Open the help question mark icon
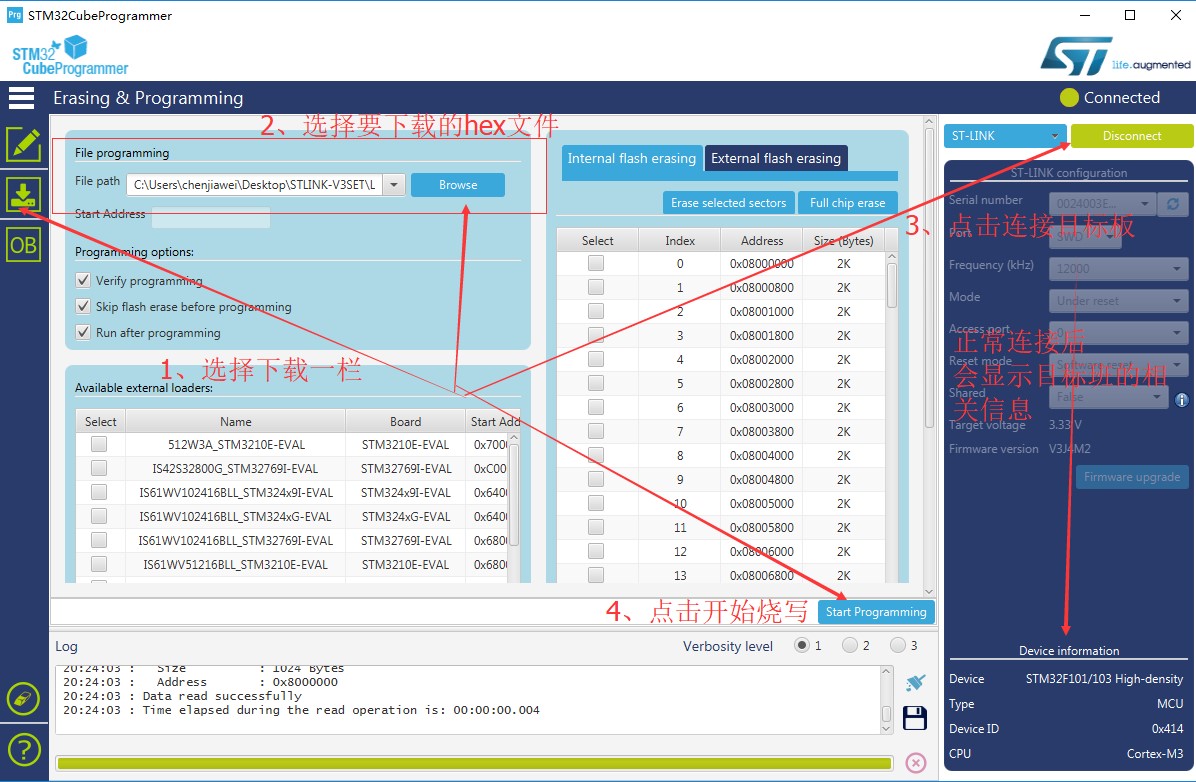 [x=24, y=749]
